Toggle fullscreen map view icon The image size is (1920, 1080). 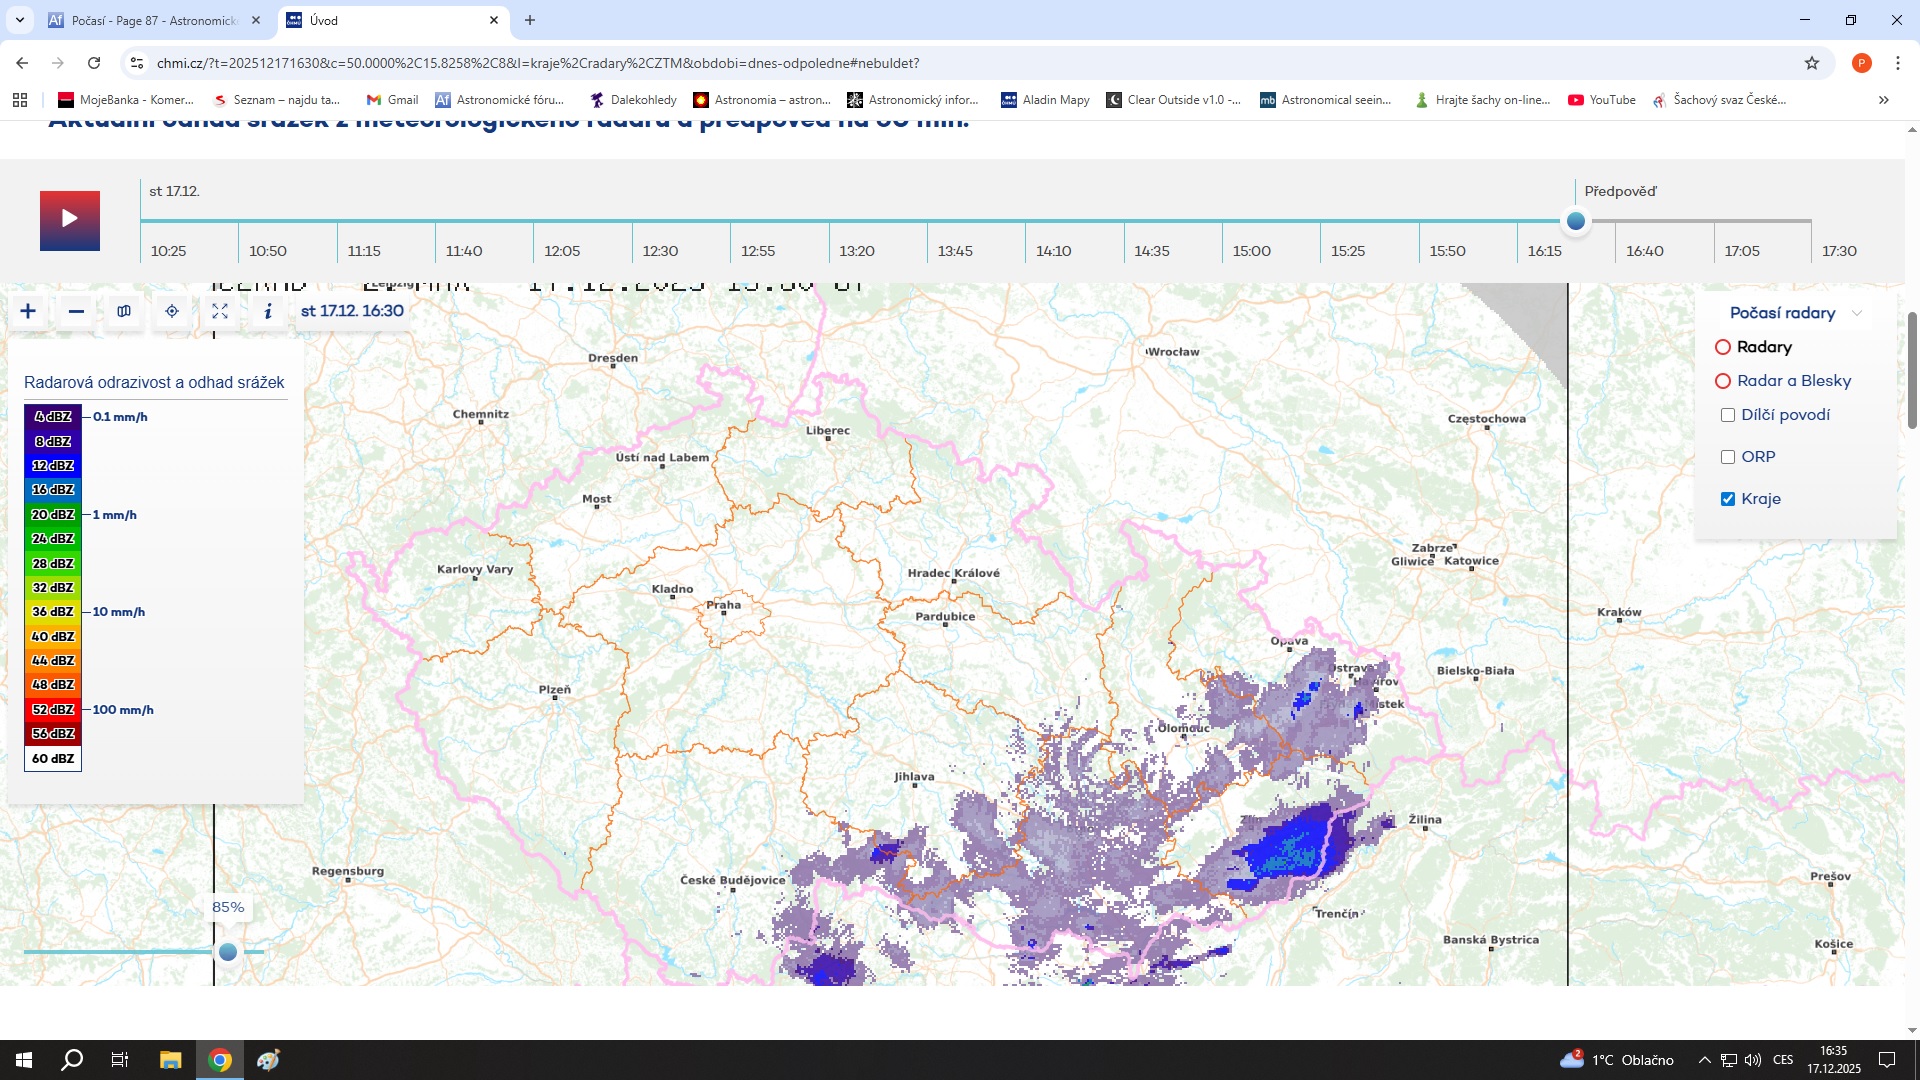pos(220,311)
